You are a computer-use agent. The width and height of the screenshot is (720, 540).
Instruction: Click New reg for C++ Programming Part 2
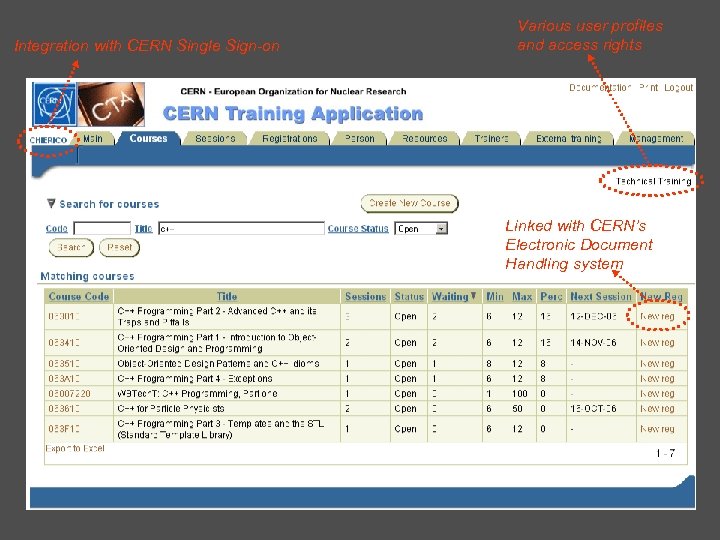657,316
